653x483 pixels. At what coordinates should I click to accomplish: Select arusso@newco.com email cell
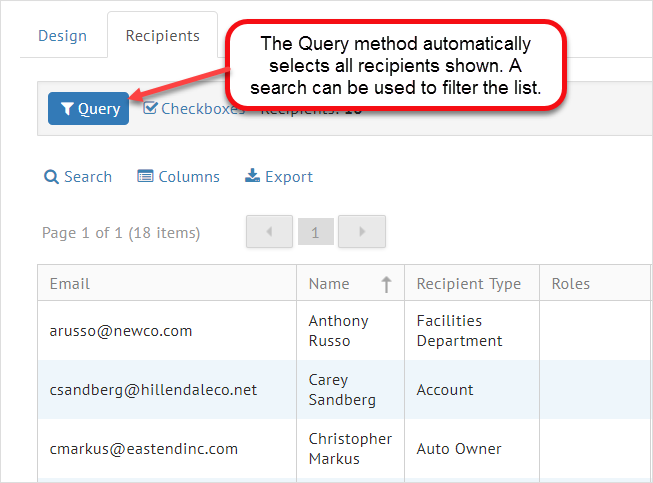pos(167,331)
